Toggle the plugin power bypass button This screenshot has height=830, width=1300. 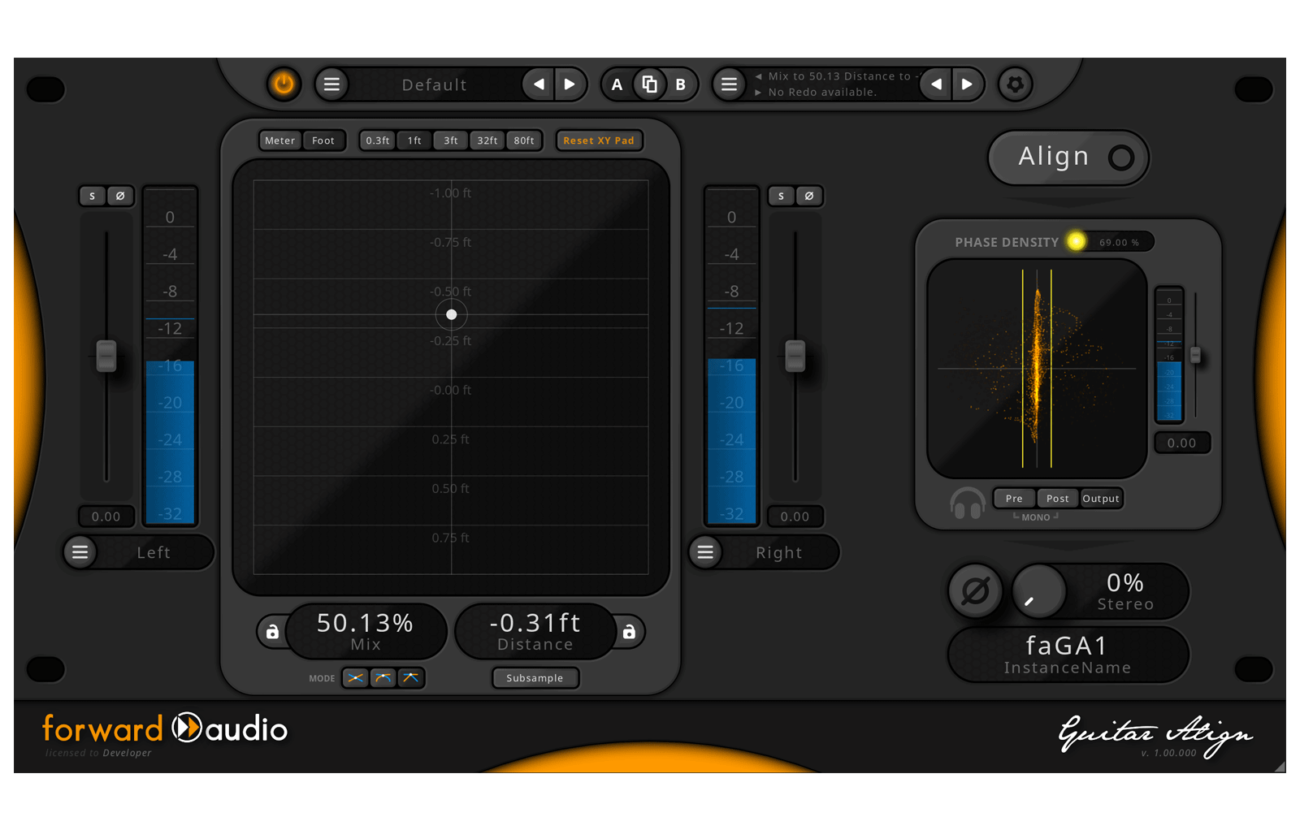[284, 84]
